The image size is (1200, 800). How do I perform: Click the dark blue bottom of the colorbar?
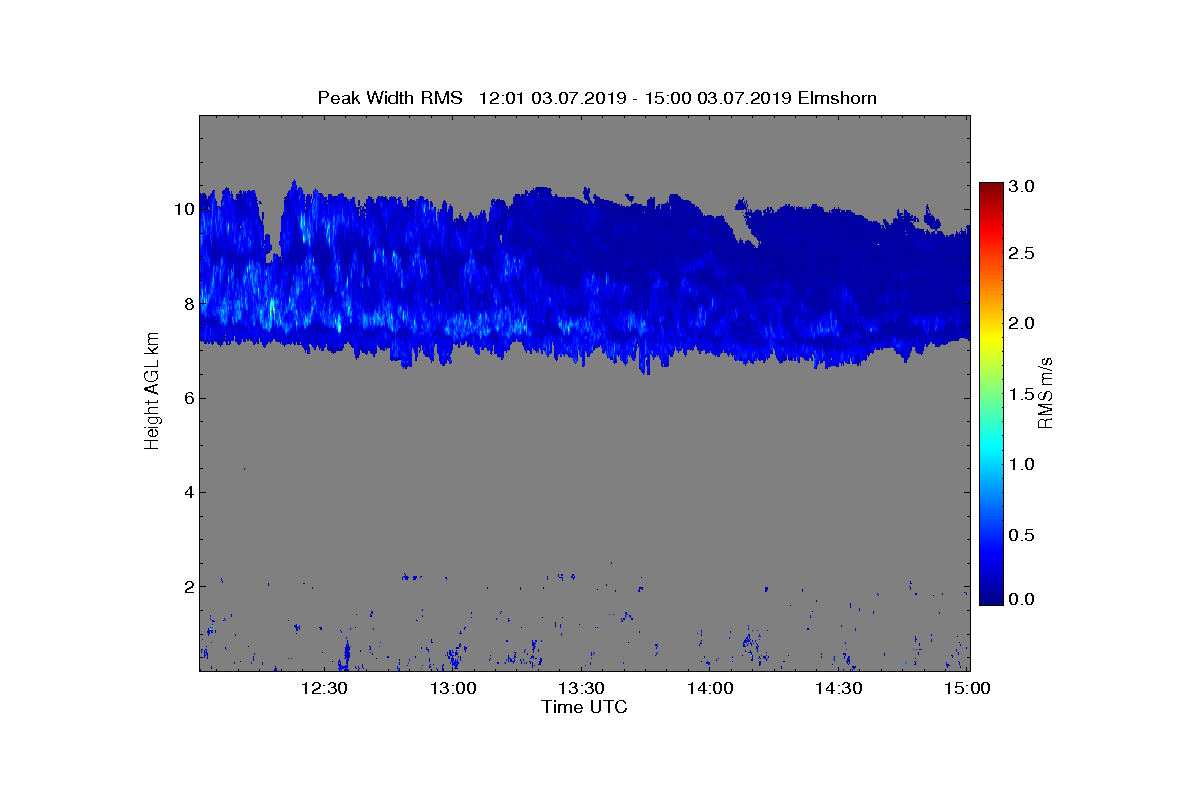(x=991, y=598)
